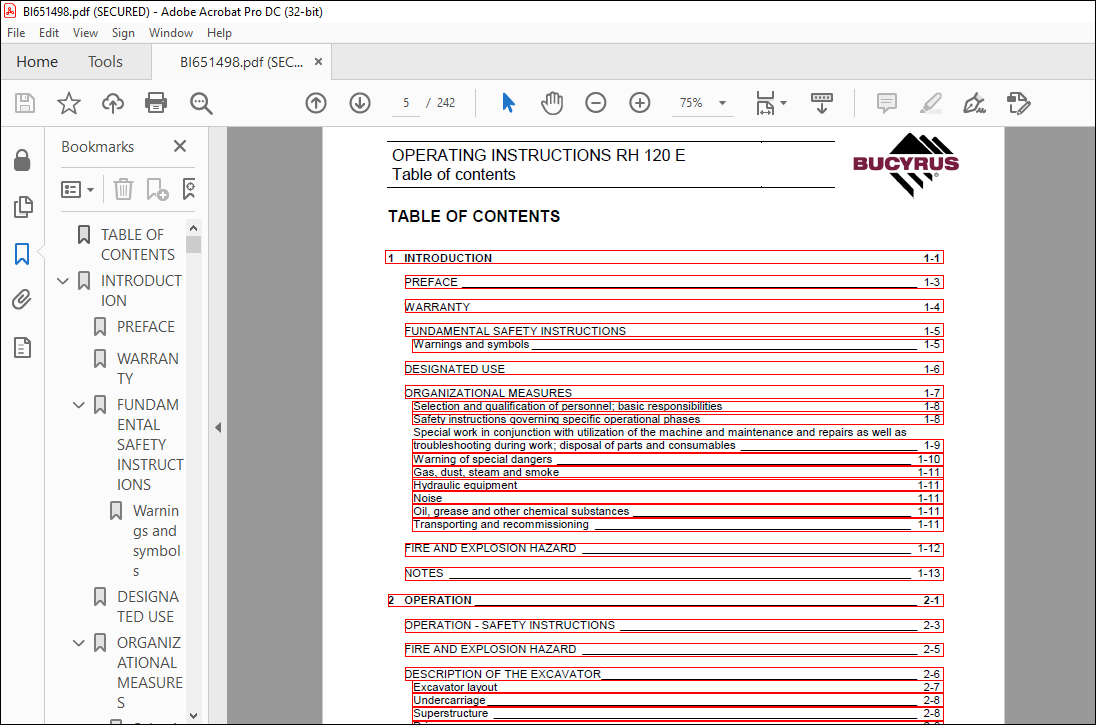1096x725 pixels.
Task: Click the scrolling mode keyboard icon
Action: click(822, 103)
